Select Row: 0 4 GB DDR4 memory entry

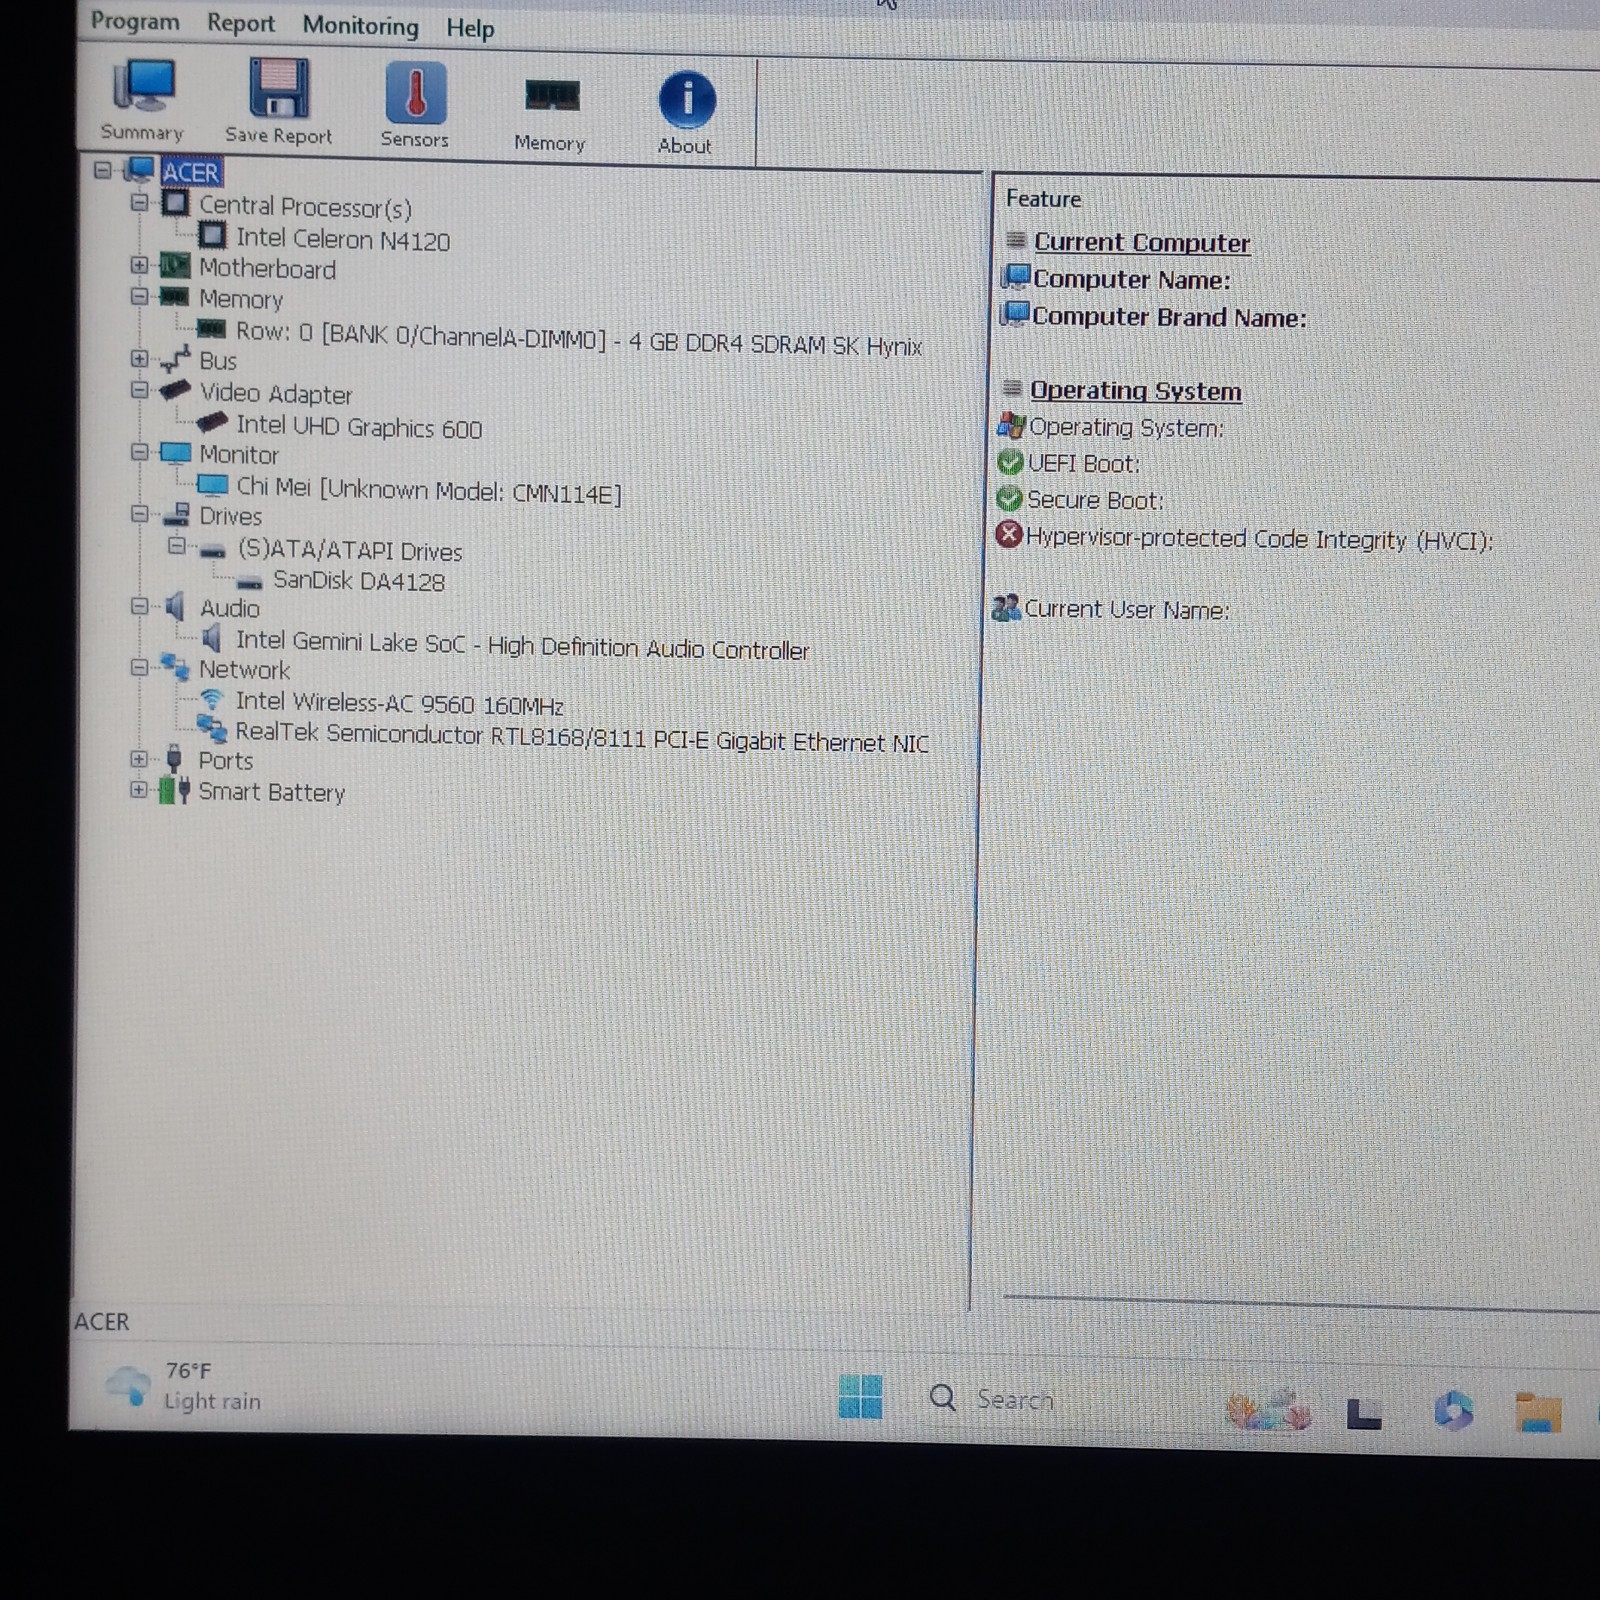click(579, 340)
